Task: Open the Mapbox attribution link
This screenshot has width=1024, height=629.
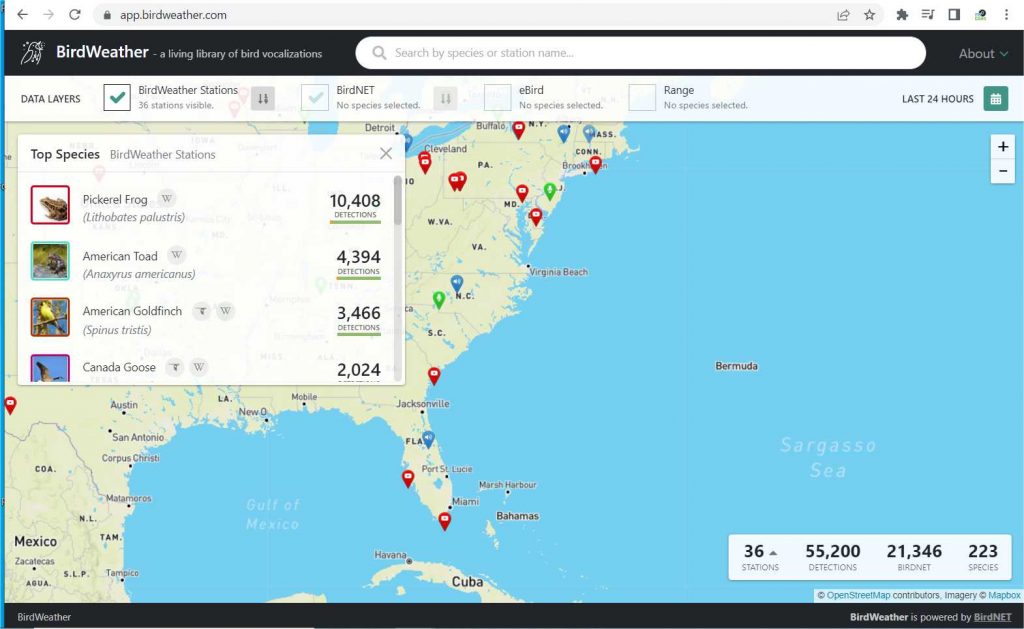Action: (x=1004, y=595)
